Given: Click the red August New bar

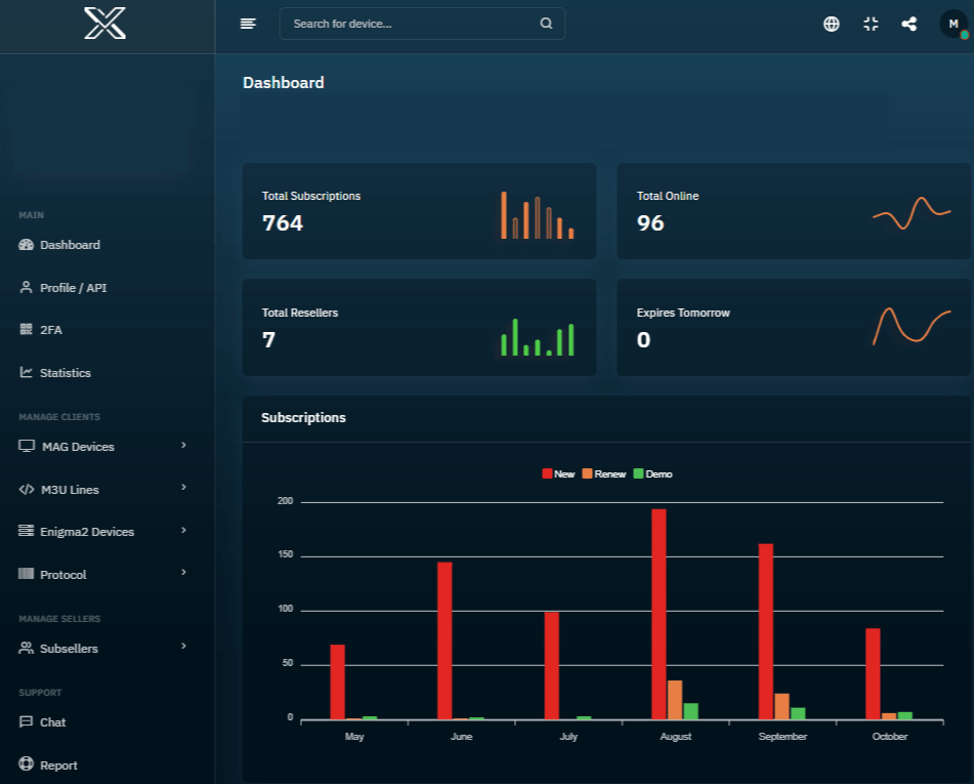Looking at the screenshot, I should [659, 613].
